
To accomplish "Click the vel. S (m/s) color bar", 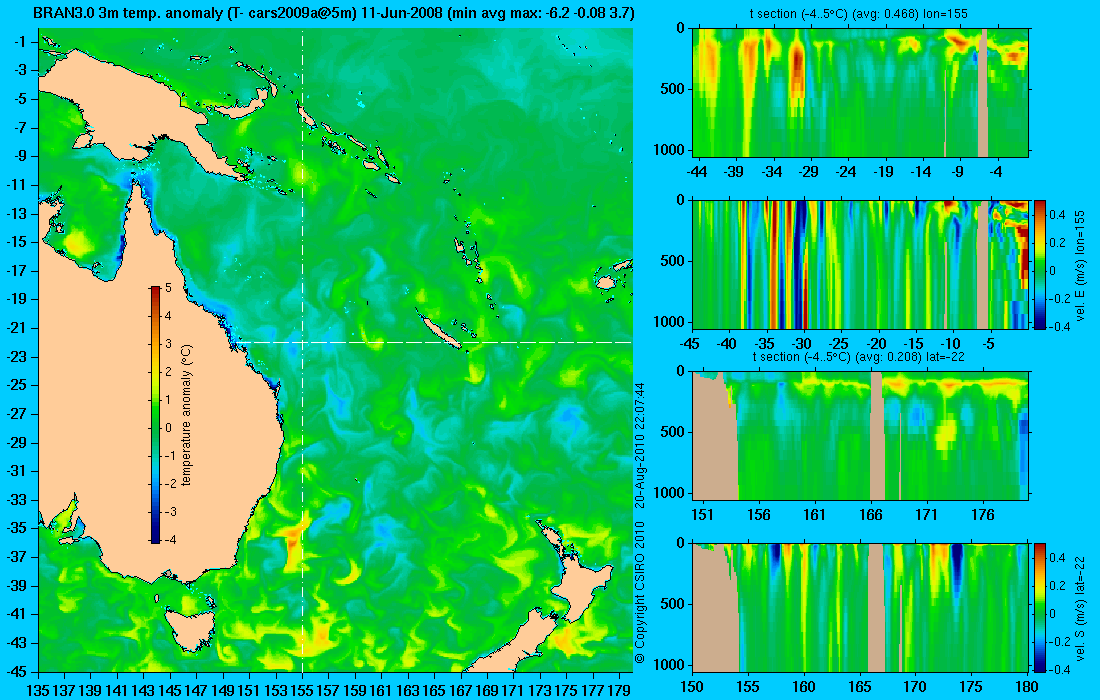I will tap(1039, 607).
